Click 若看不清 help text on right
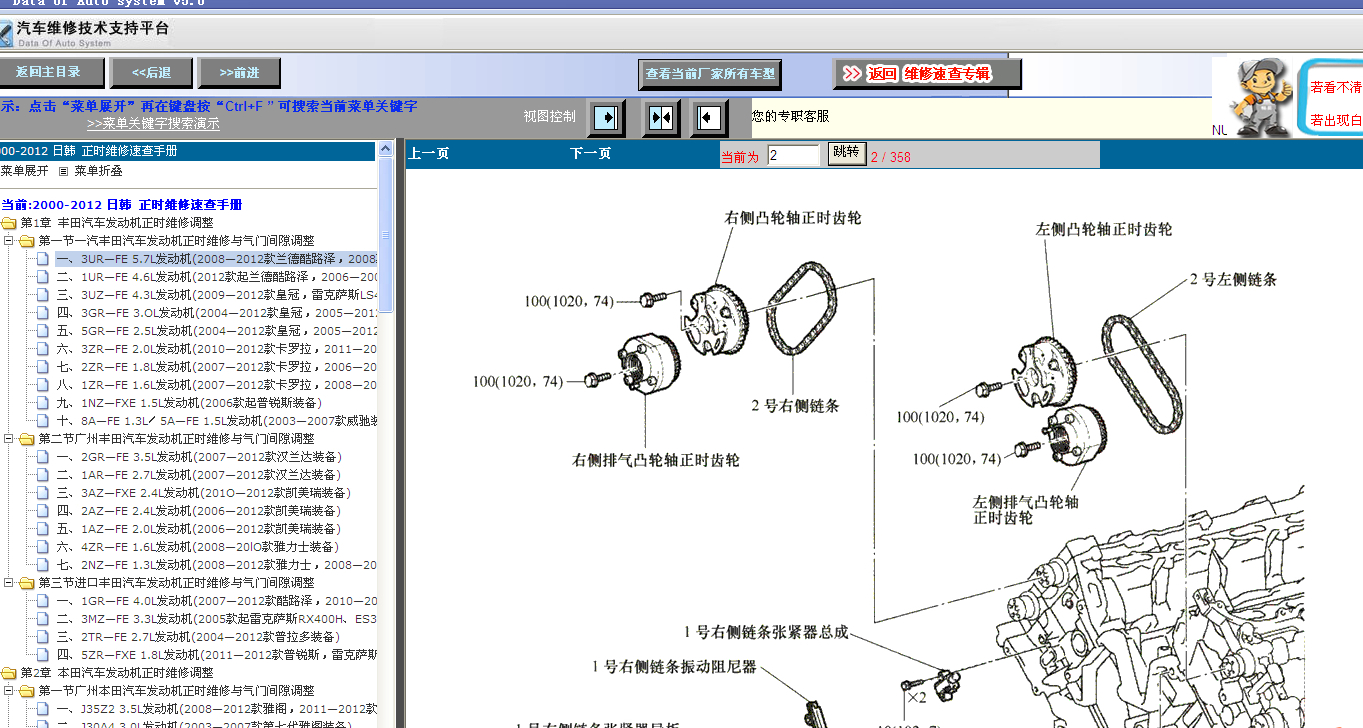 click(1336, 87)
